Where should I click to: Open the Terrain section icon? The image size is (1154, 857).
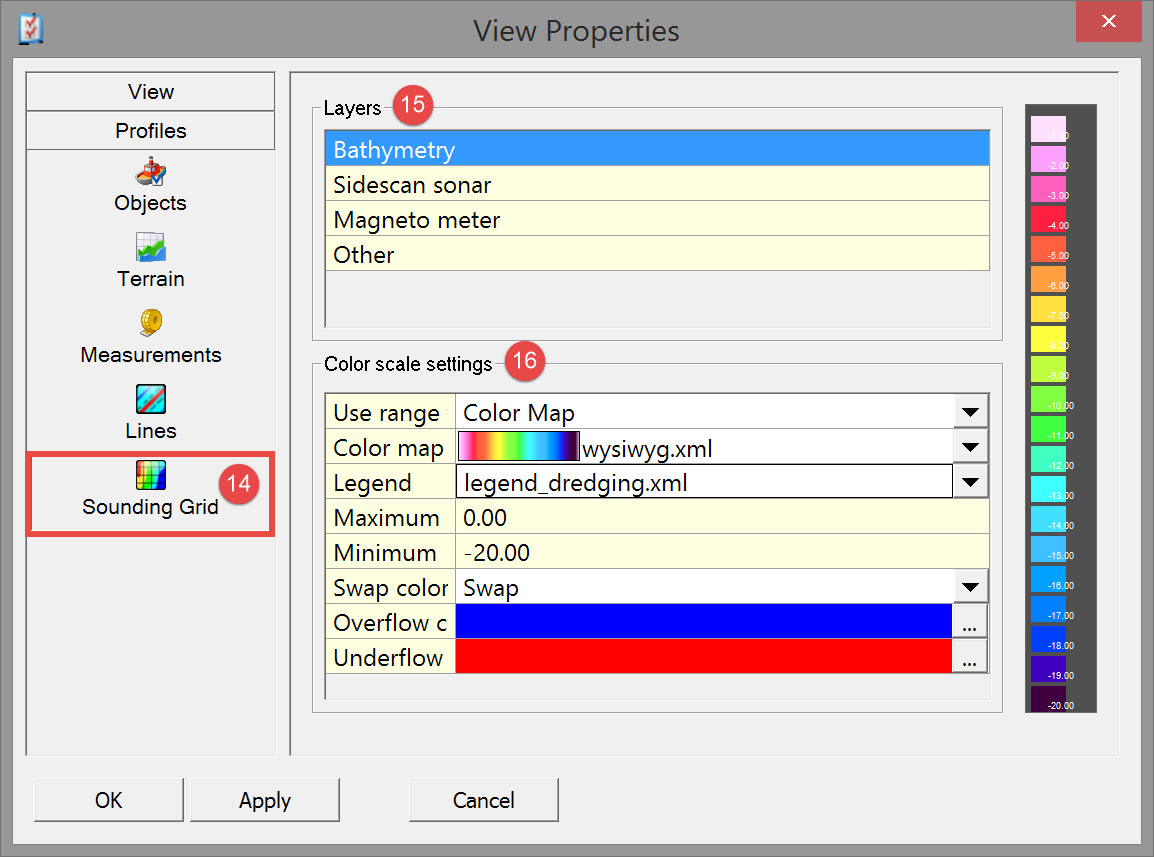(x=151, y=247)
